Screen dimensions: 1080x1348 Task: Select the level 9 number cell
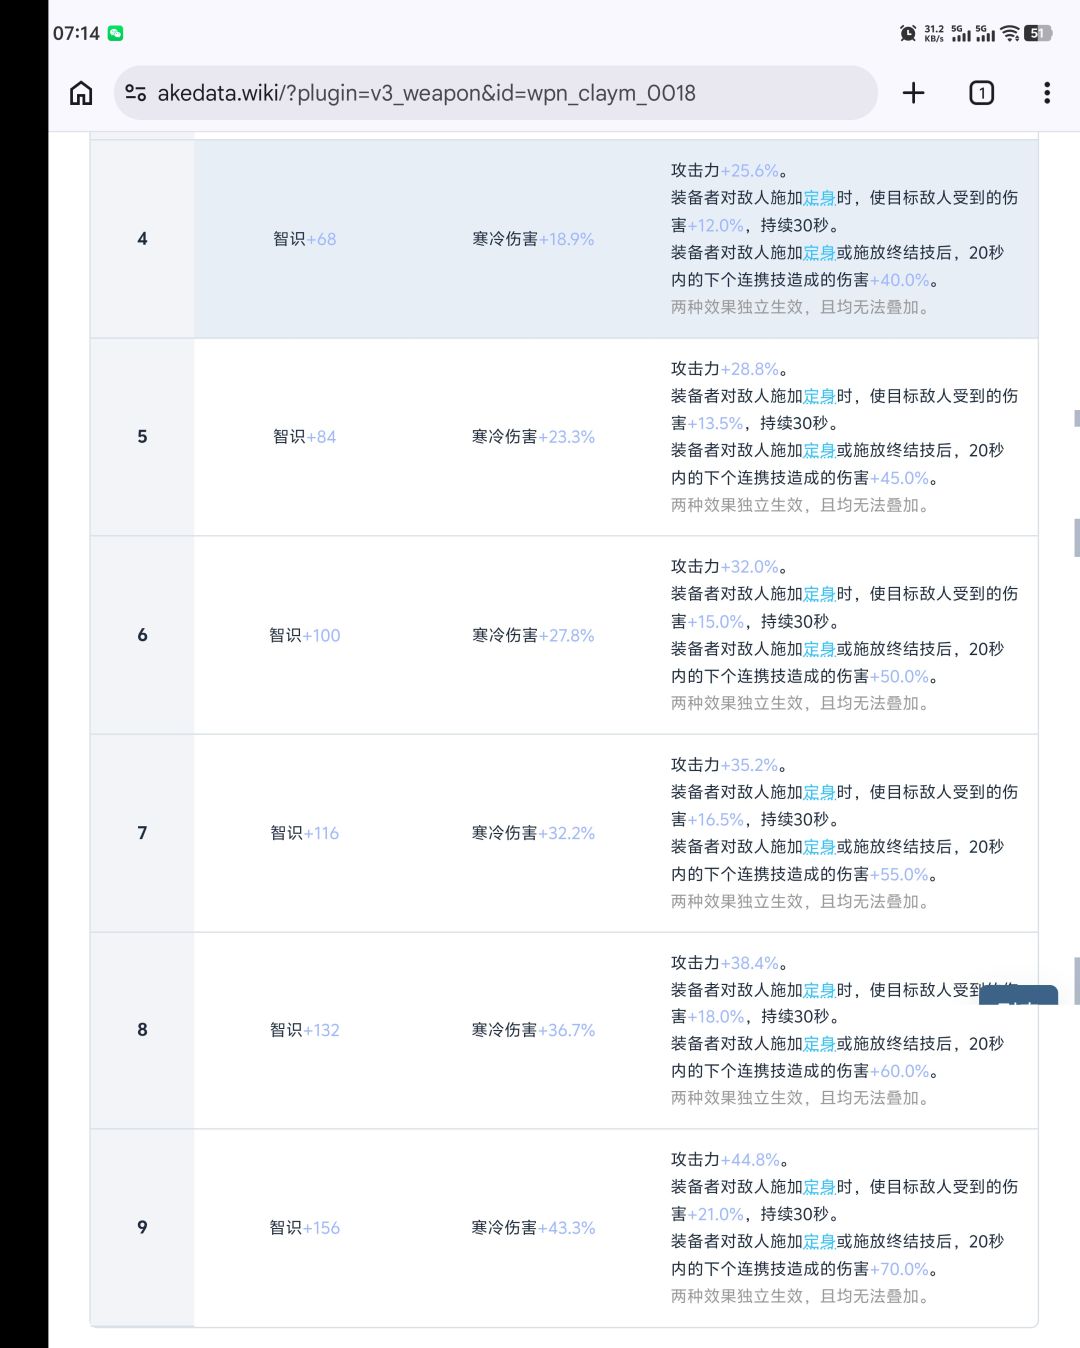point(142,1227)
